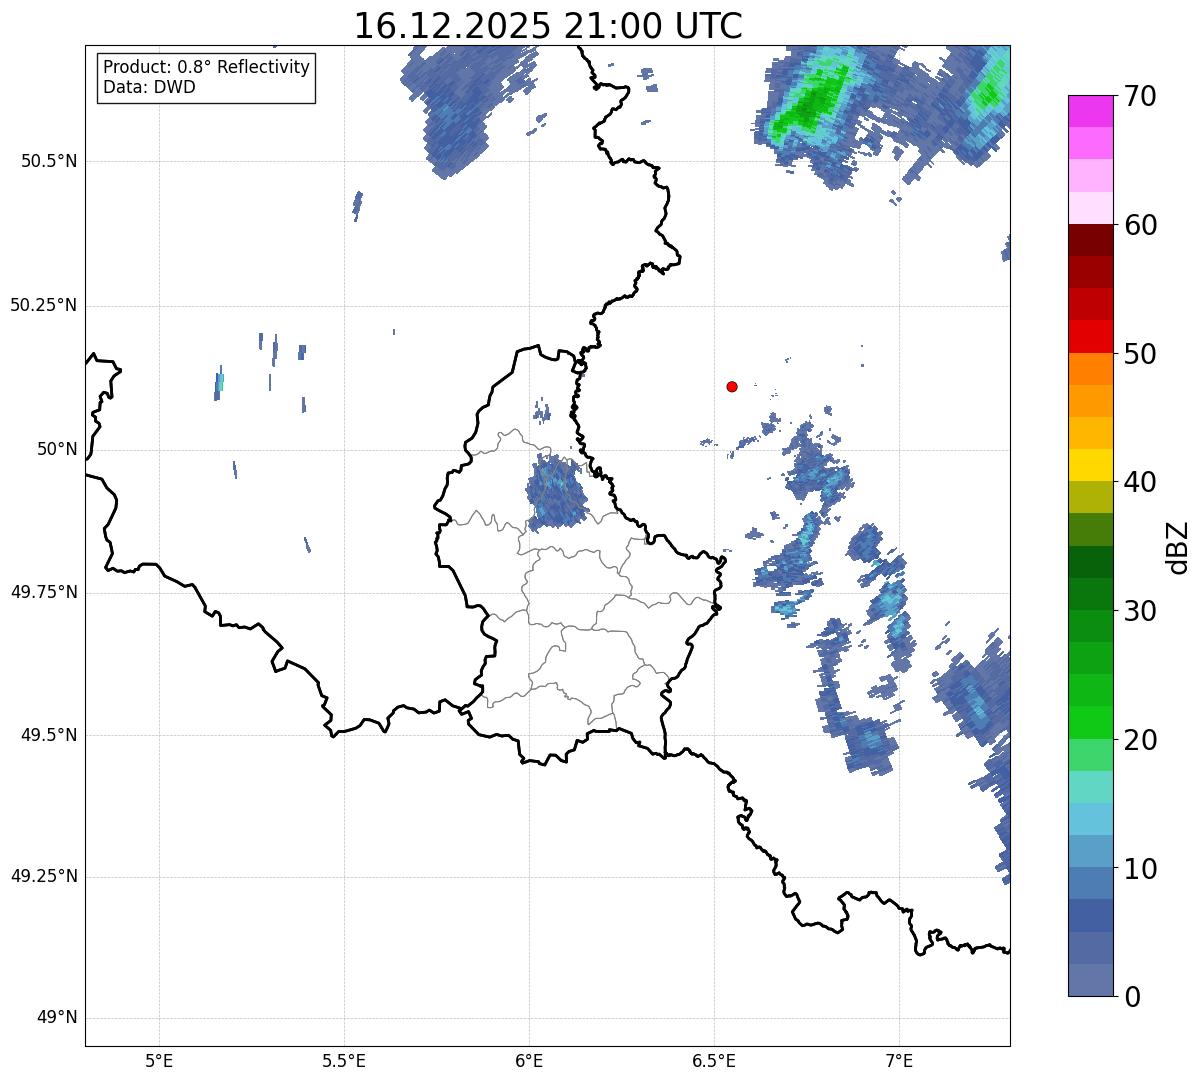Screen dimensions: 1202x1081
Task: Click the 6°E longitude label
Action: [x=529, y=1061]
